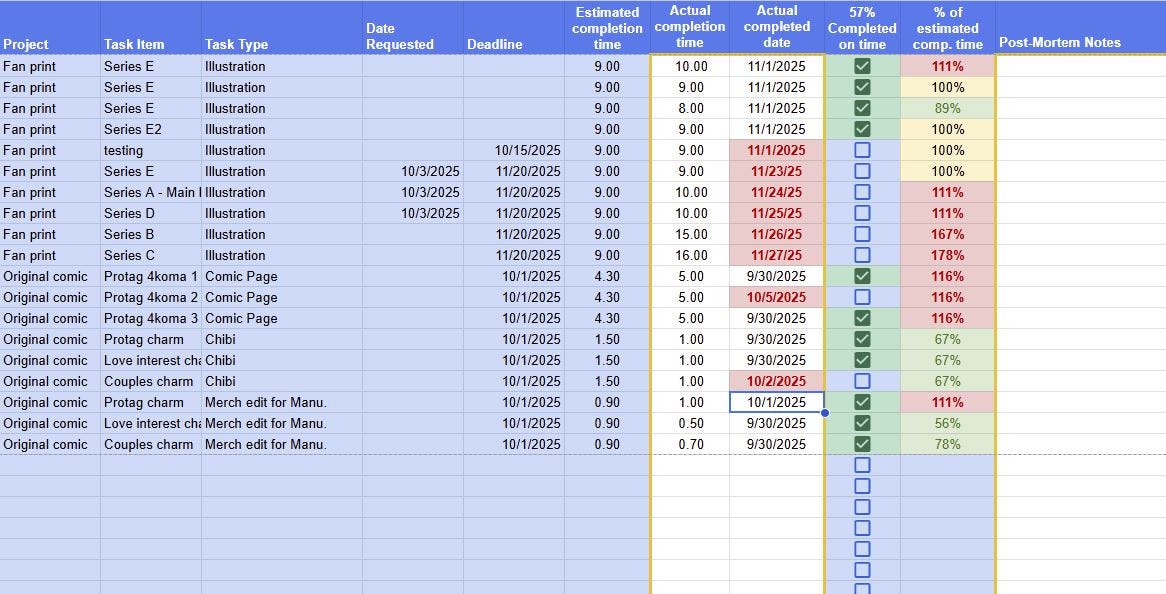
Task: Click the 10/15/2025 deadline cell
Action: tap(514, 150)
